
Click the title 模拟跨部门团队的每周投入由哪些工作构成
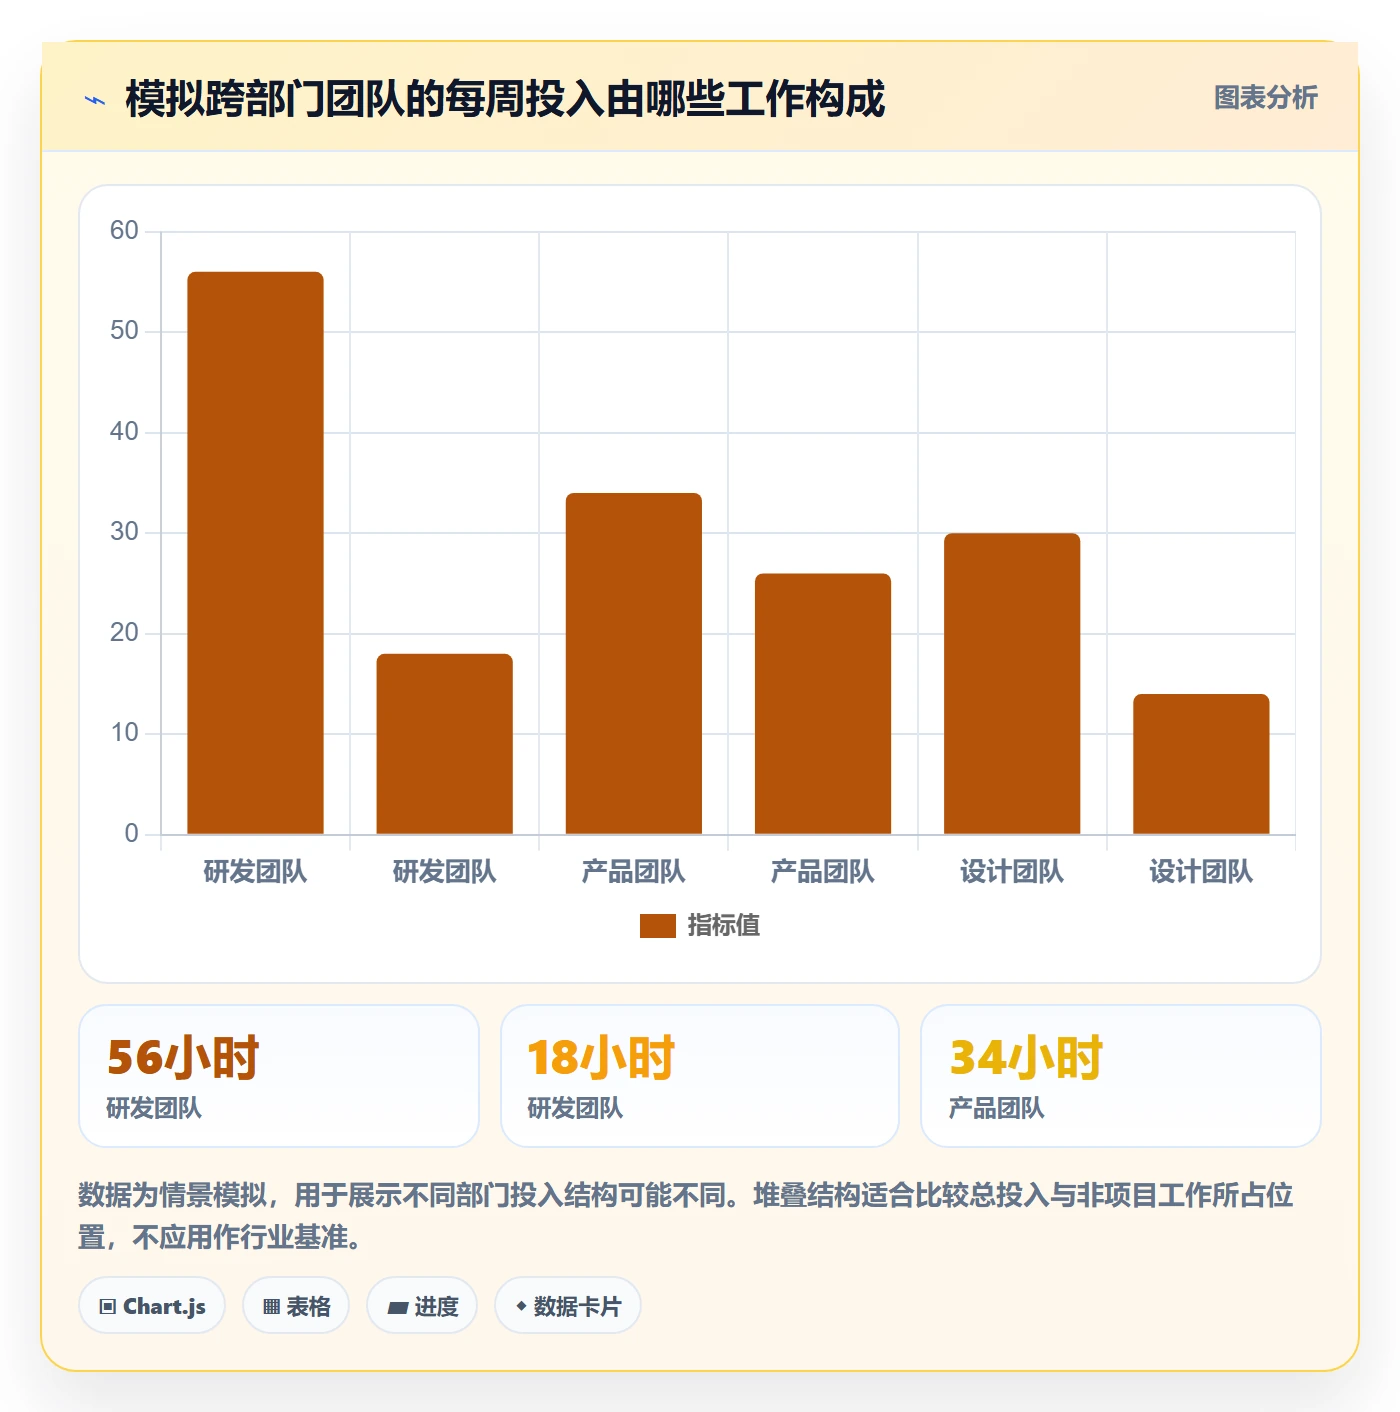click(x=505, y=99)
